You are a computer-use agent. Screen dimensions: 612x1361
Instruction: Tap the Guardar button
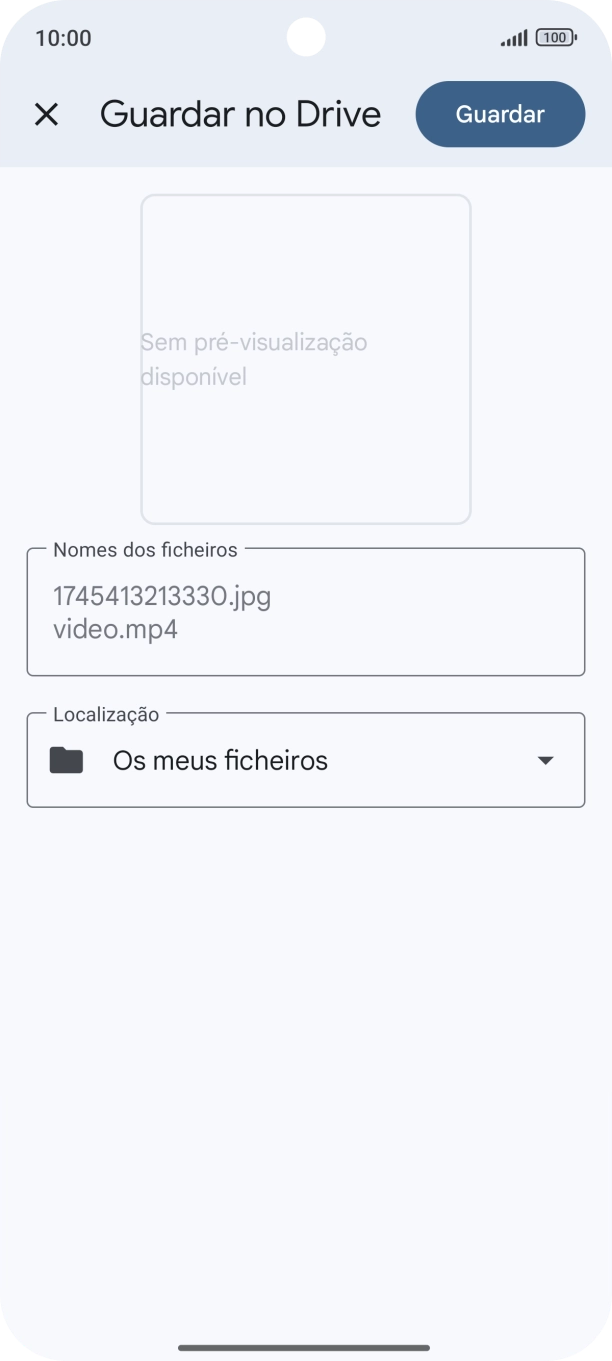coord(500,114)
